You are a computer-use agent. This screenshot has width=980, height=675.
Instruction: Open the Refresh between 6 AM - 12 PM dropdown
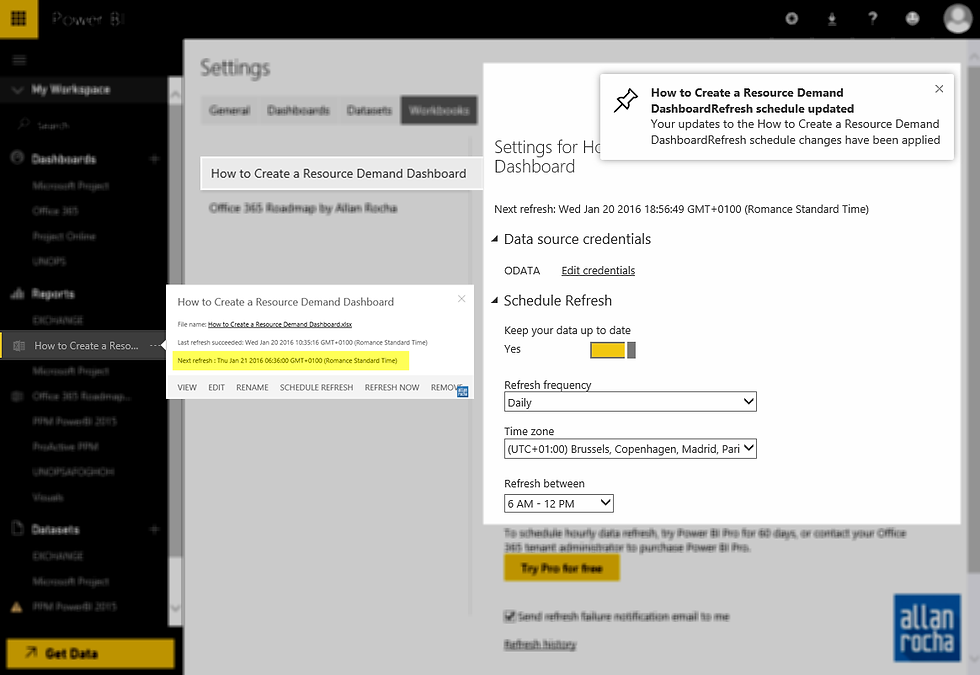point(559,503)
